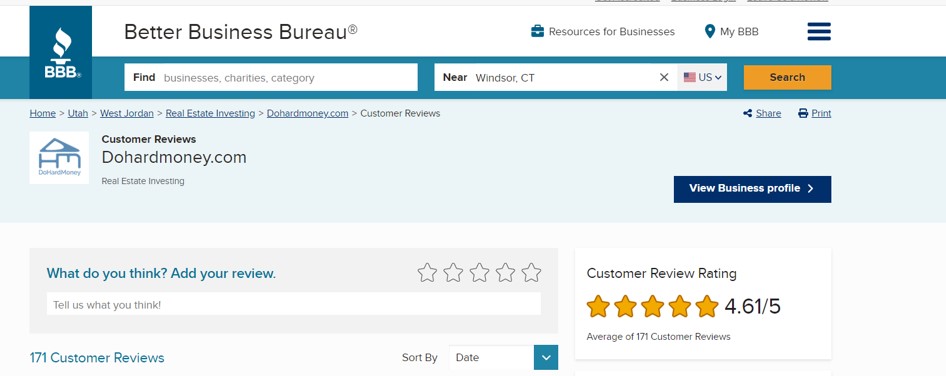Click the Tell us what you think field
Viewport: 946px width, 376px height.
pyautogui.click(x=294, y=304)
